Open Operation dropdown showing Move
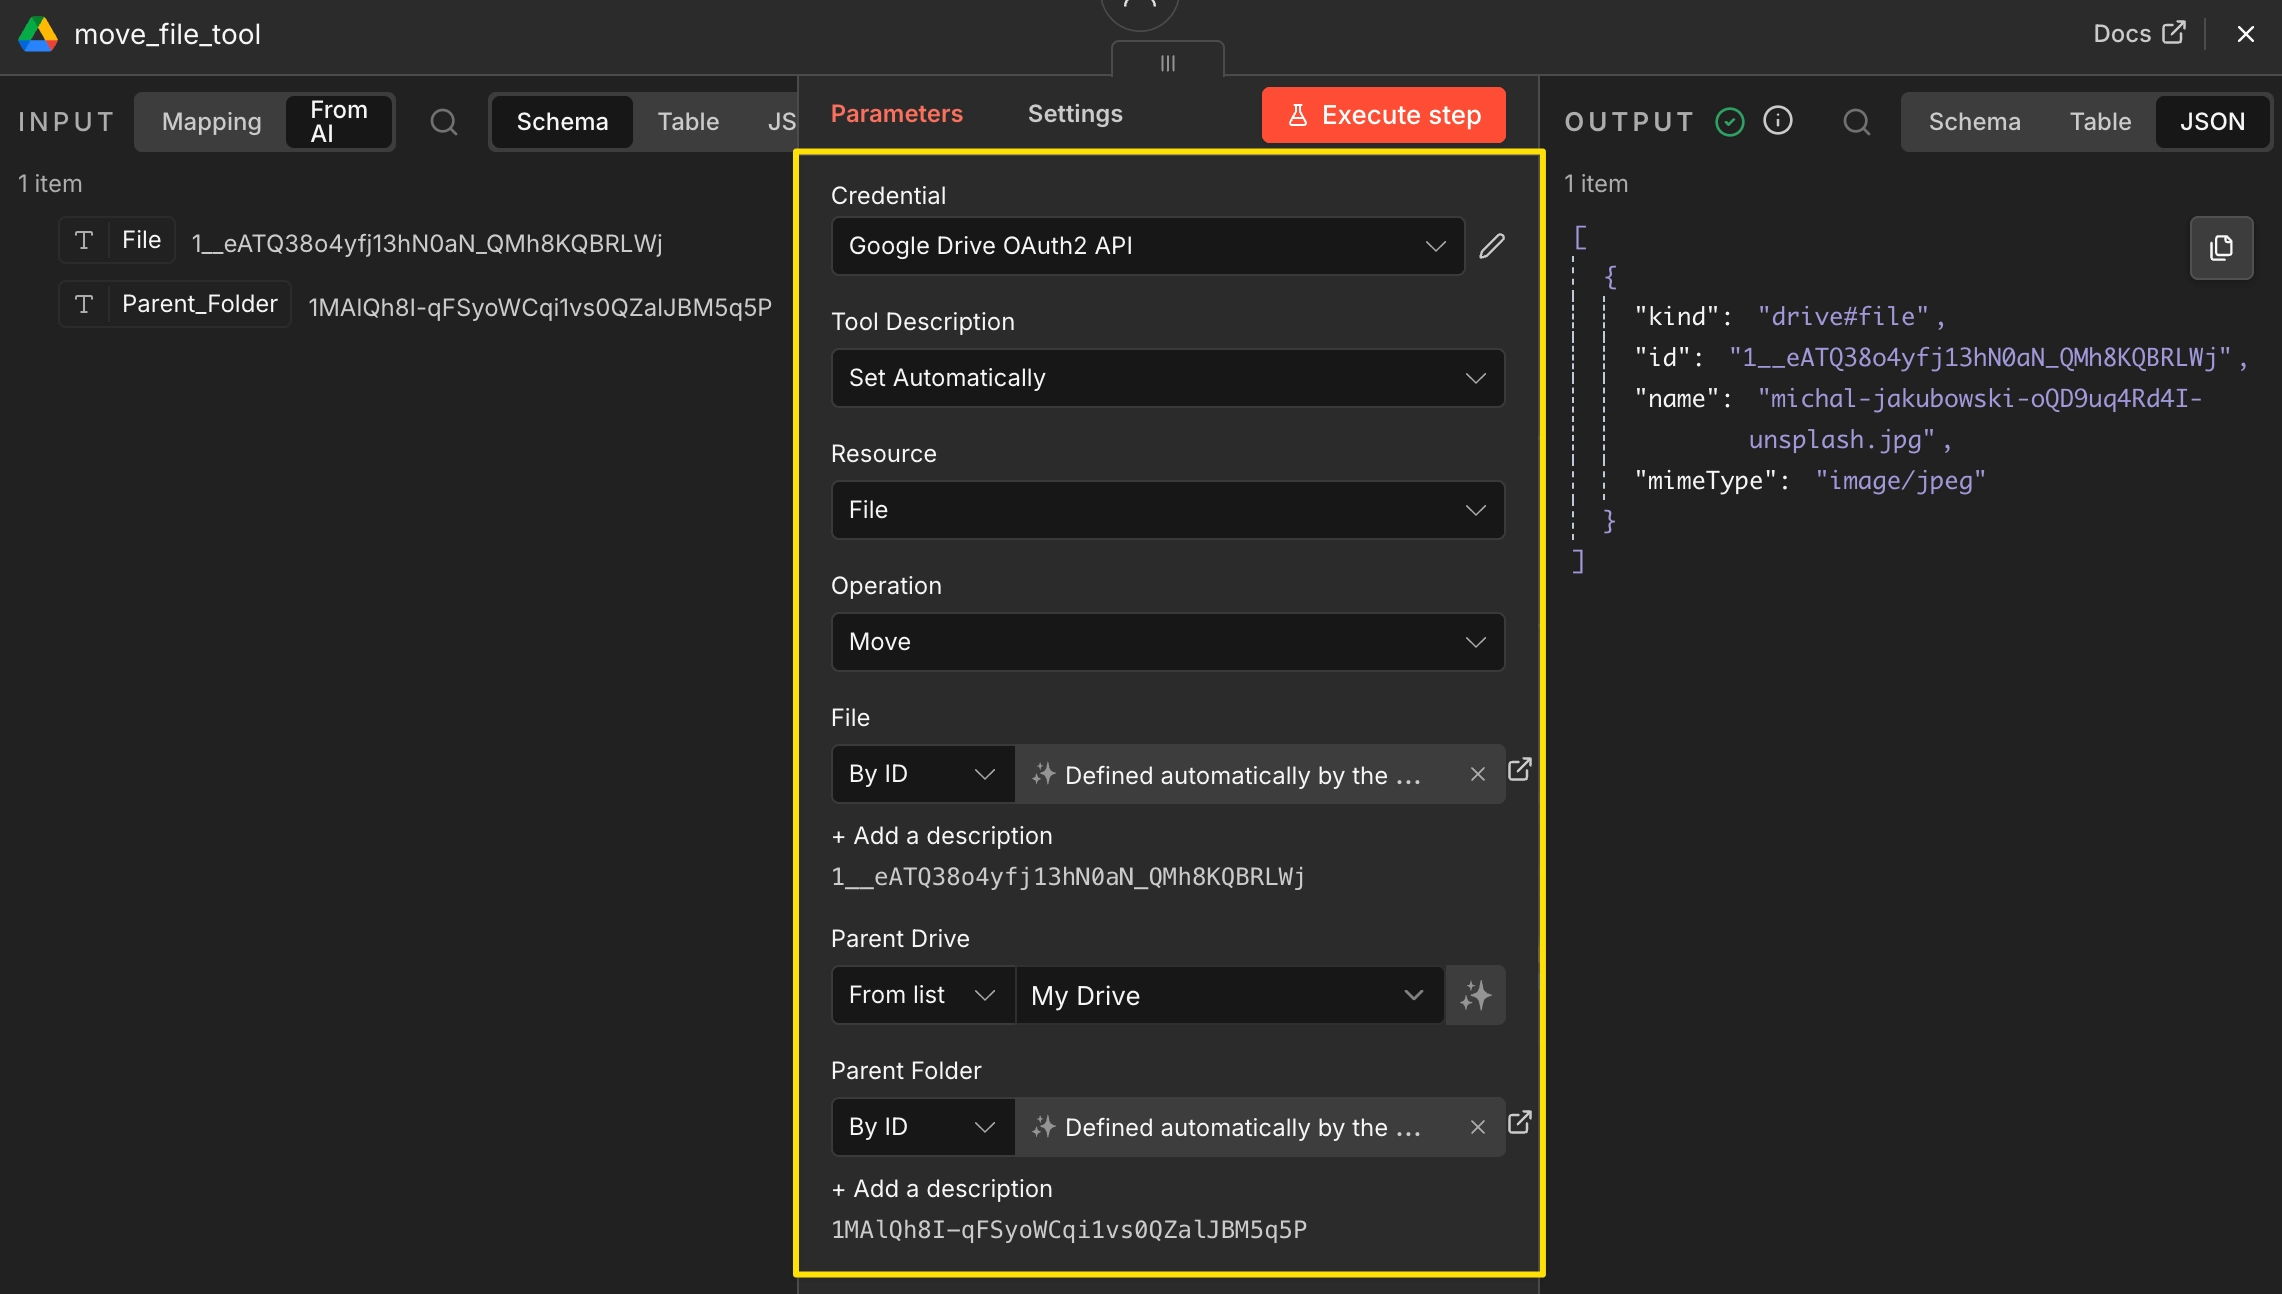Viewport: 2282px width, 1294px height. [x=1168, y=642]
